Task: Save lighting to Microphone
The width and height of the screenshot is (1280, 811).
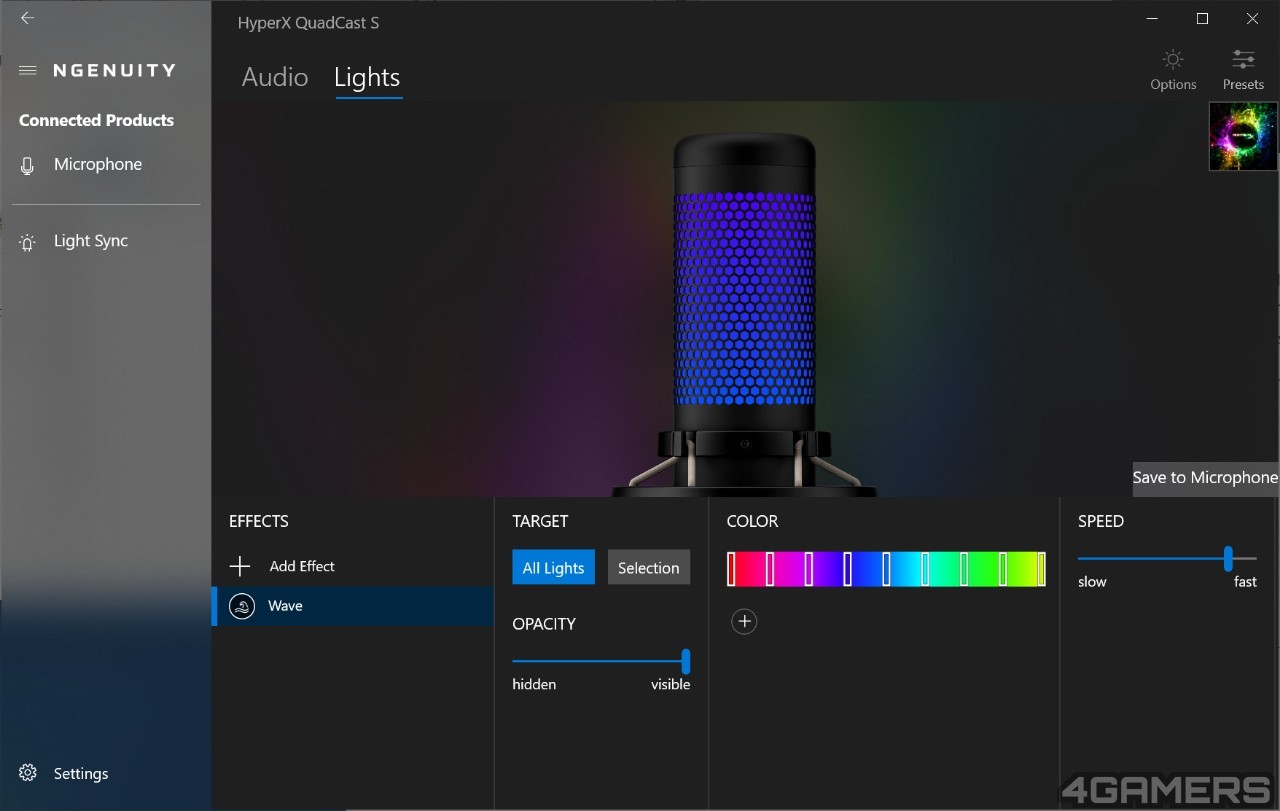Action: [1205, 478]
